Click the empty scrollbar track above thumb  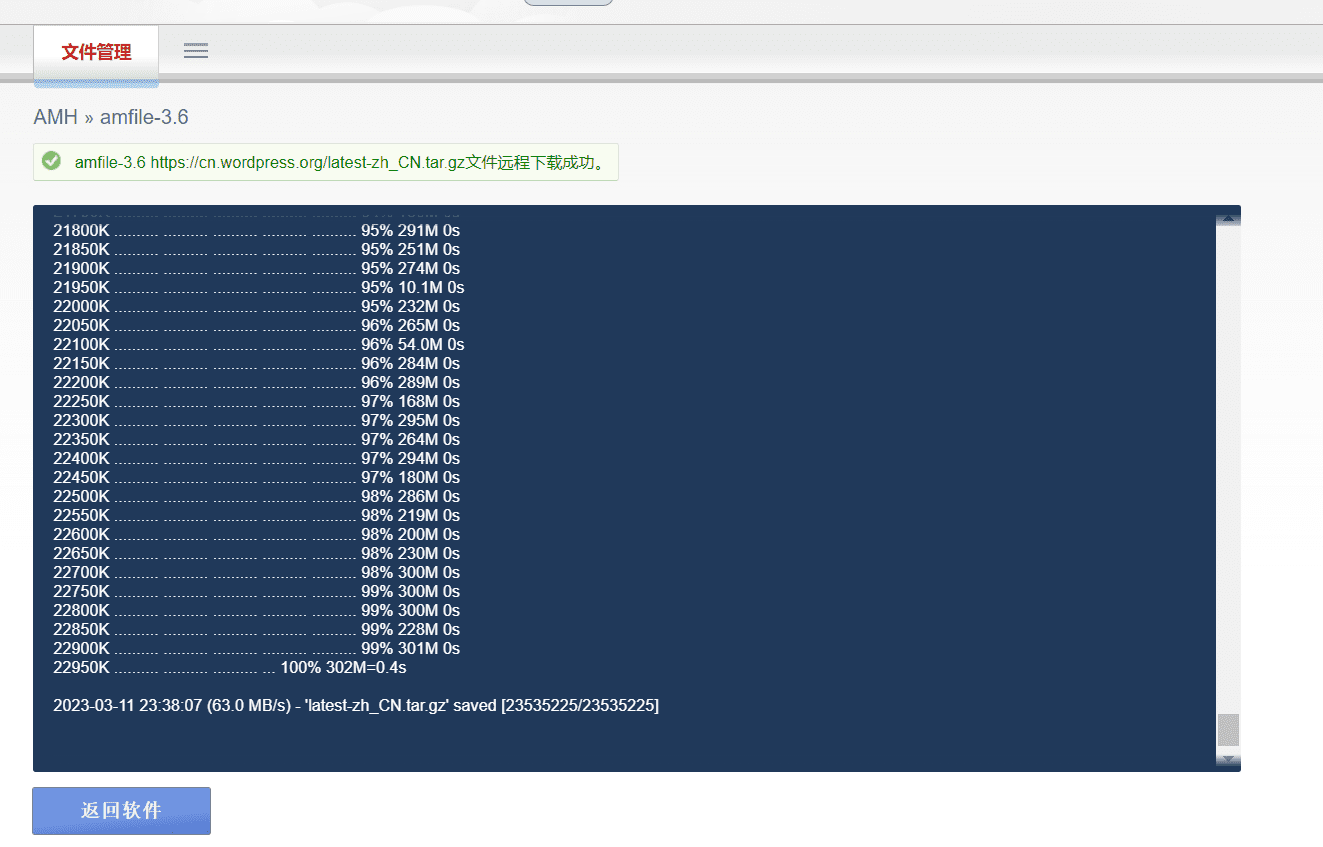(x=1227, y=470)
